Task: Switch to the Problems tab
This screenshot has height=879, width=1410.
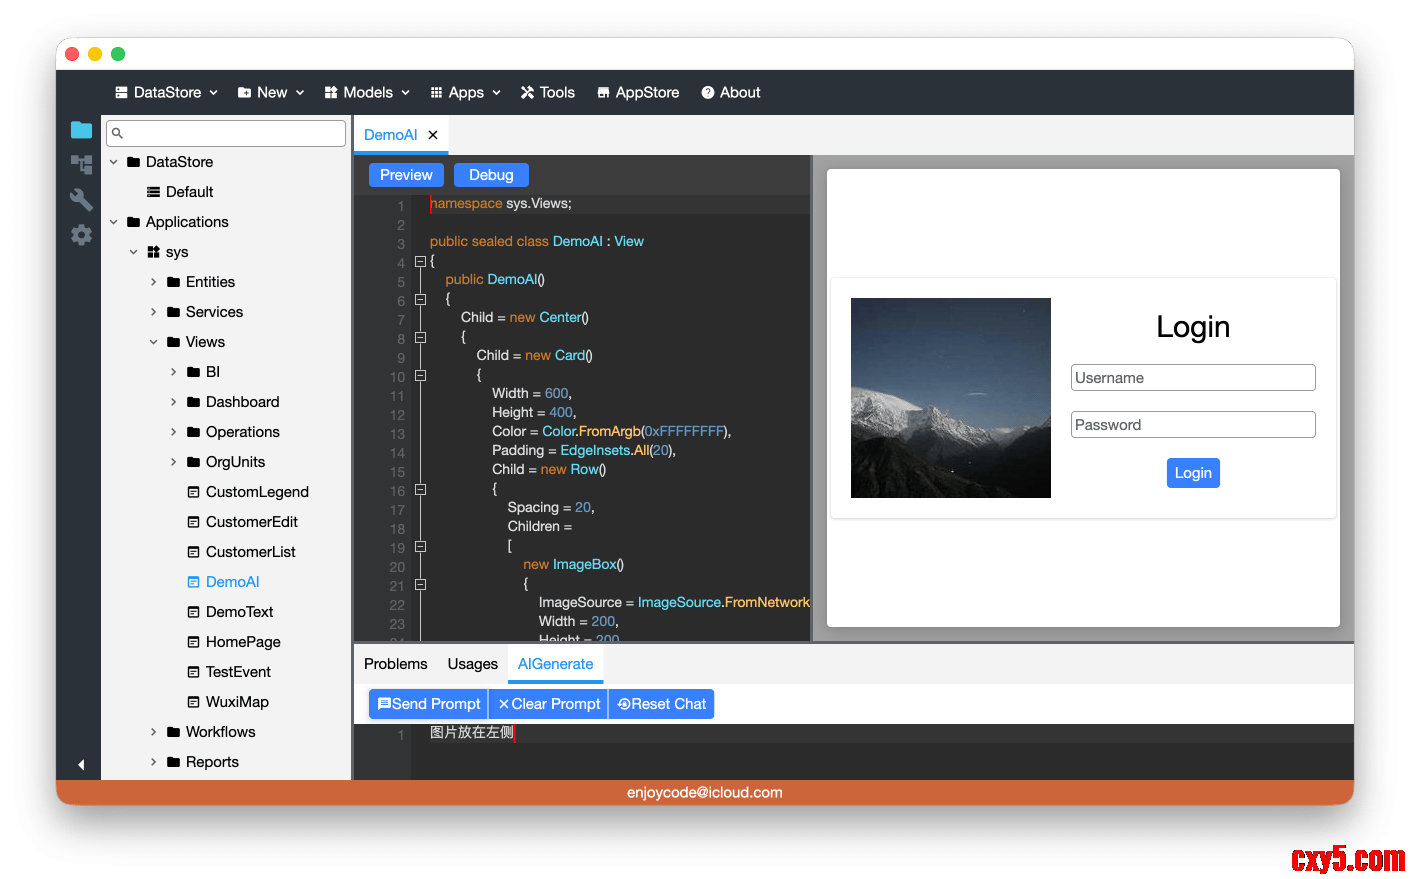Action: 395,664
